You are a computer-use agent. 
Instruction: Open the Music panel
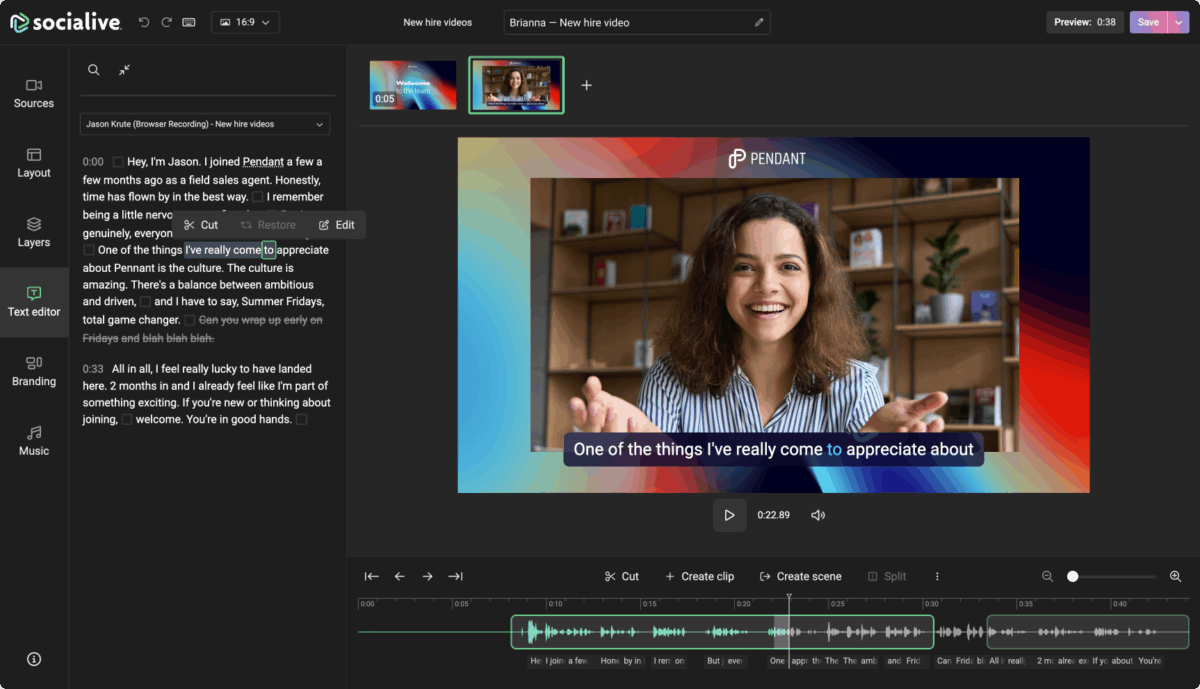(x=34, y=441)
